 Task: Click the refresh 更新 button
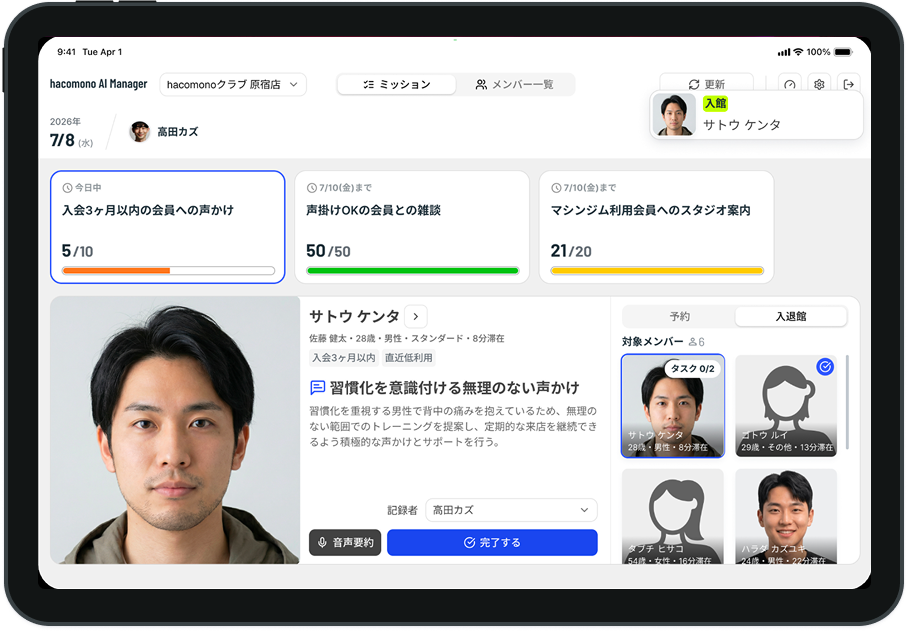(x=706, y=85)
